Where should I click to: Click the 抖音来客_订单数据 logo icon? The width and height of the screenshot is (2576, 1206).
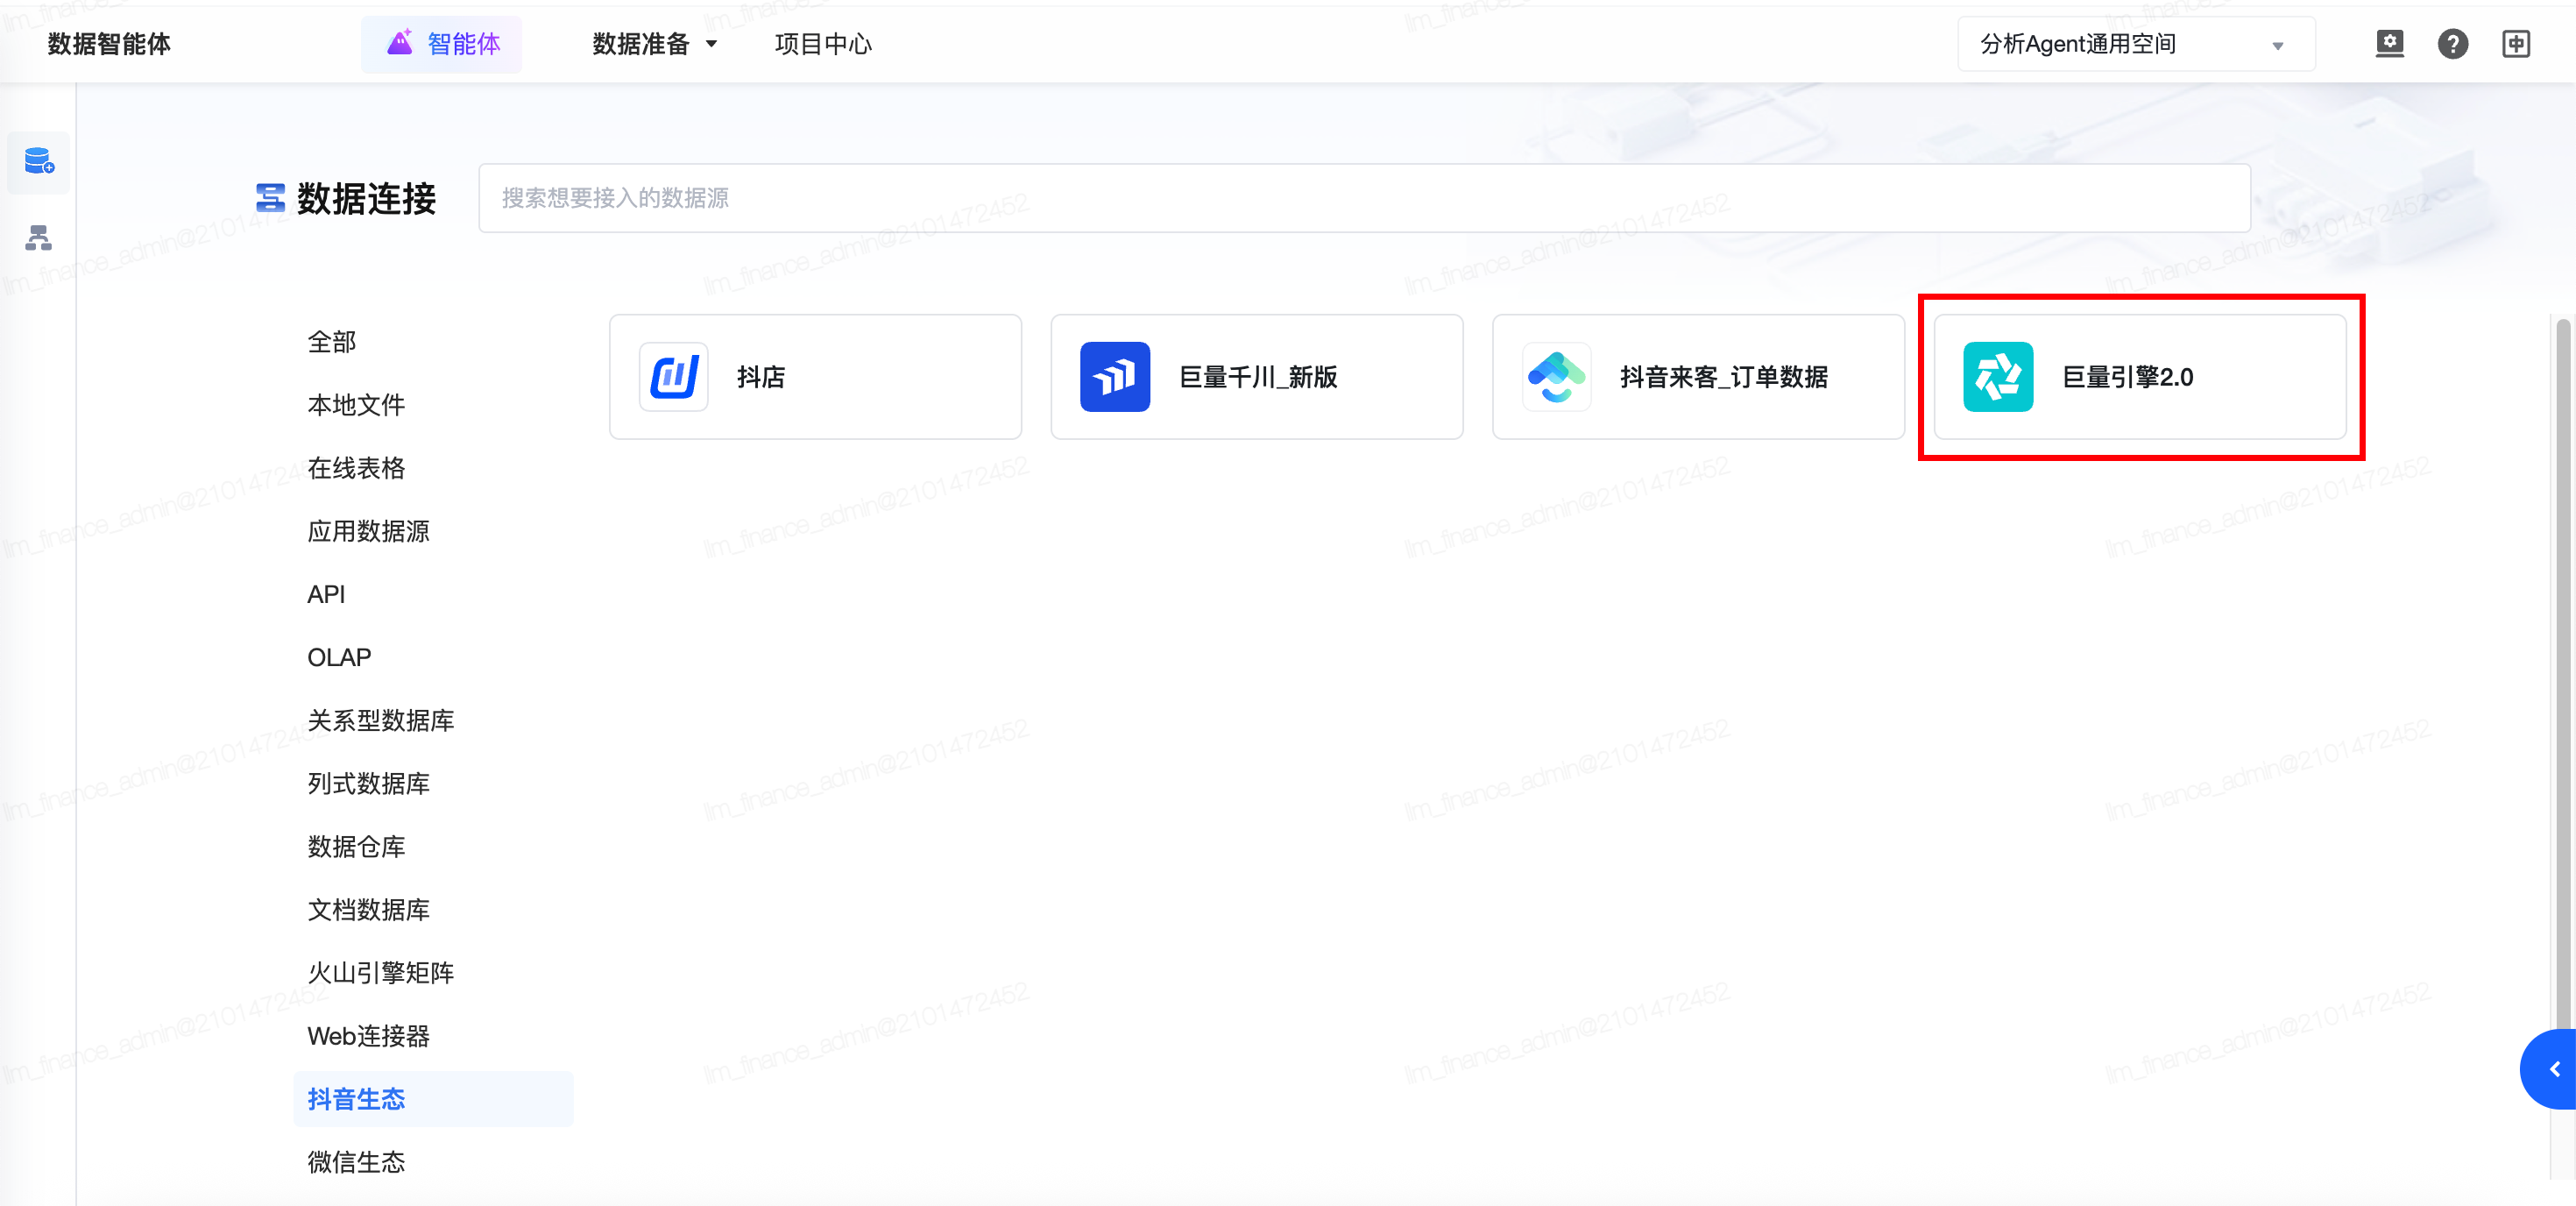tap(1557, 377)
